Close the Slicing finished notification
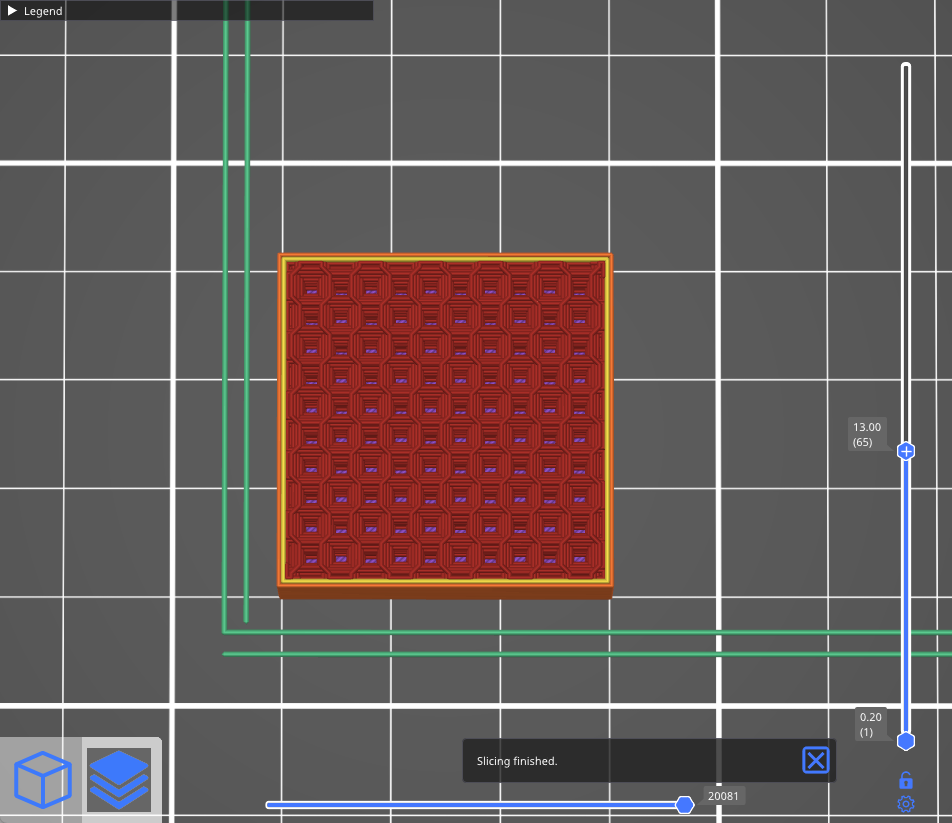 pos(815,760)
